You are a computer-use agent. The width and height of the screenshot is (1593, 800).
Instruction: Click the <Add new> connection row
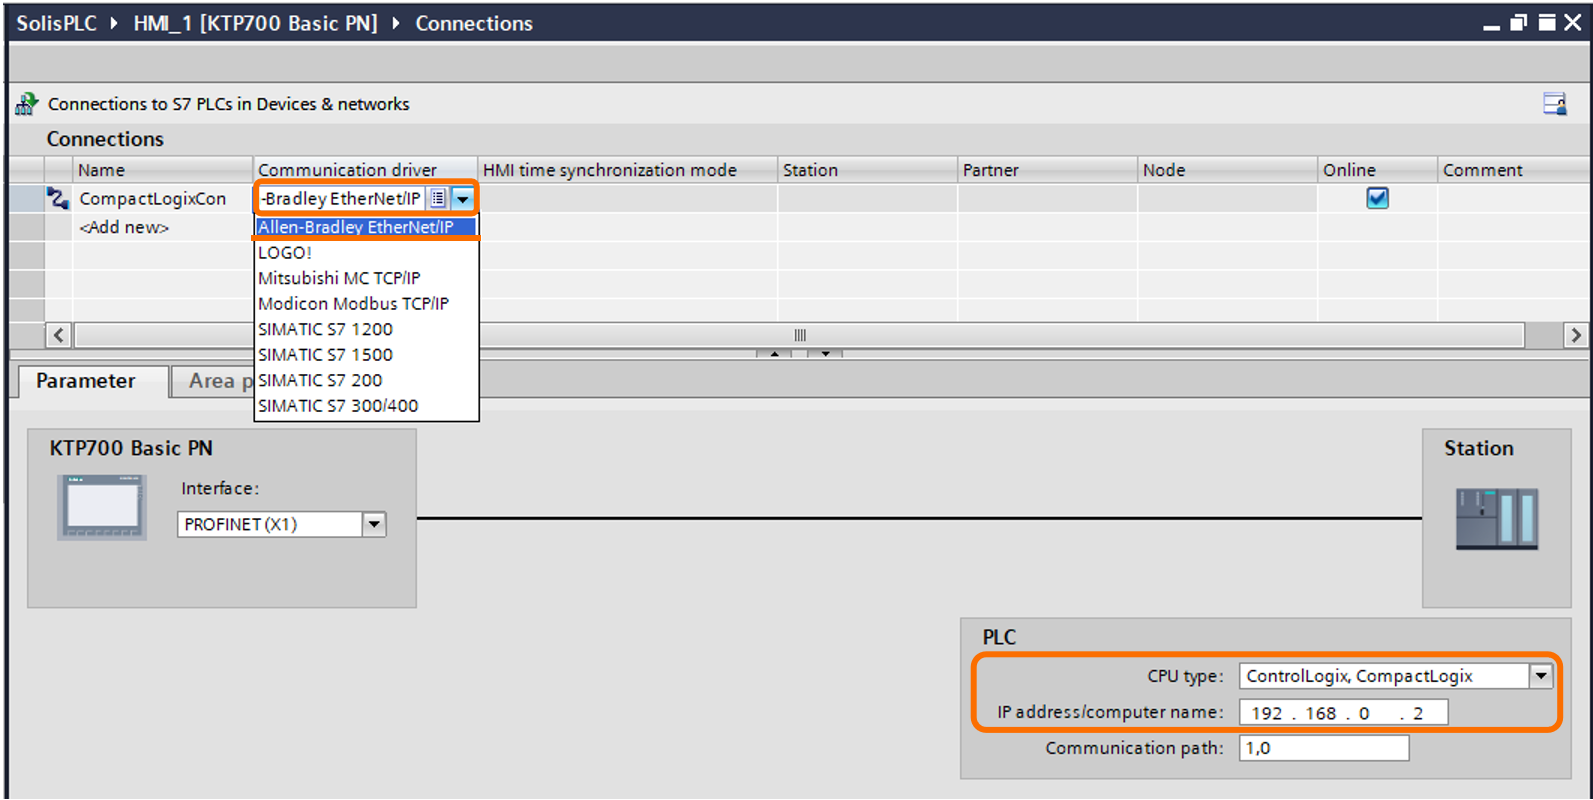coord(124,227)
